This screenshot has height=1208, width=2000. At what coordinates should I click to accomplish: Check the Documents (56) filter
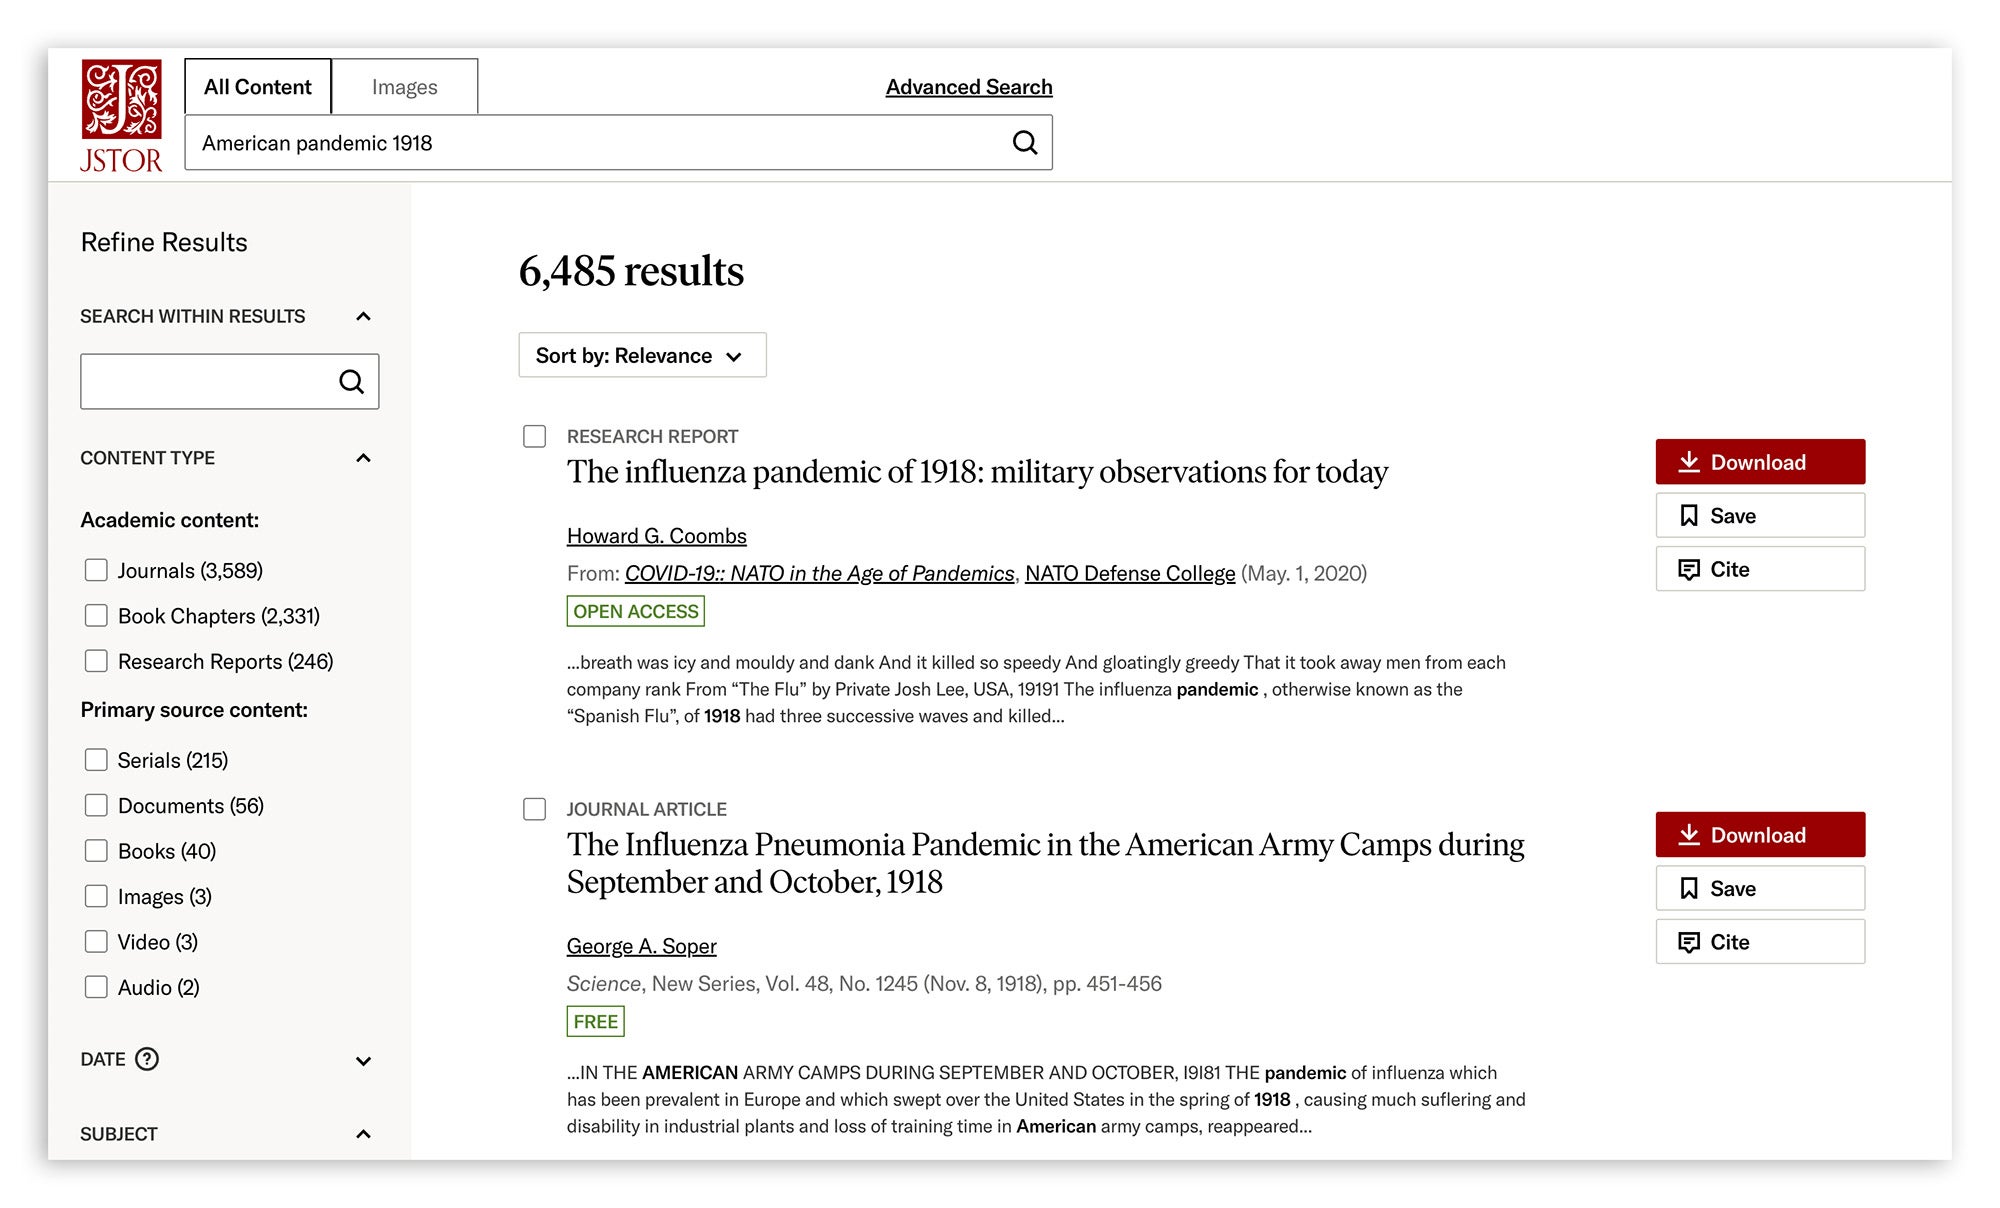[x=96, y=805]
